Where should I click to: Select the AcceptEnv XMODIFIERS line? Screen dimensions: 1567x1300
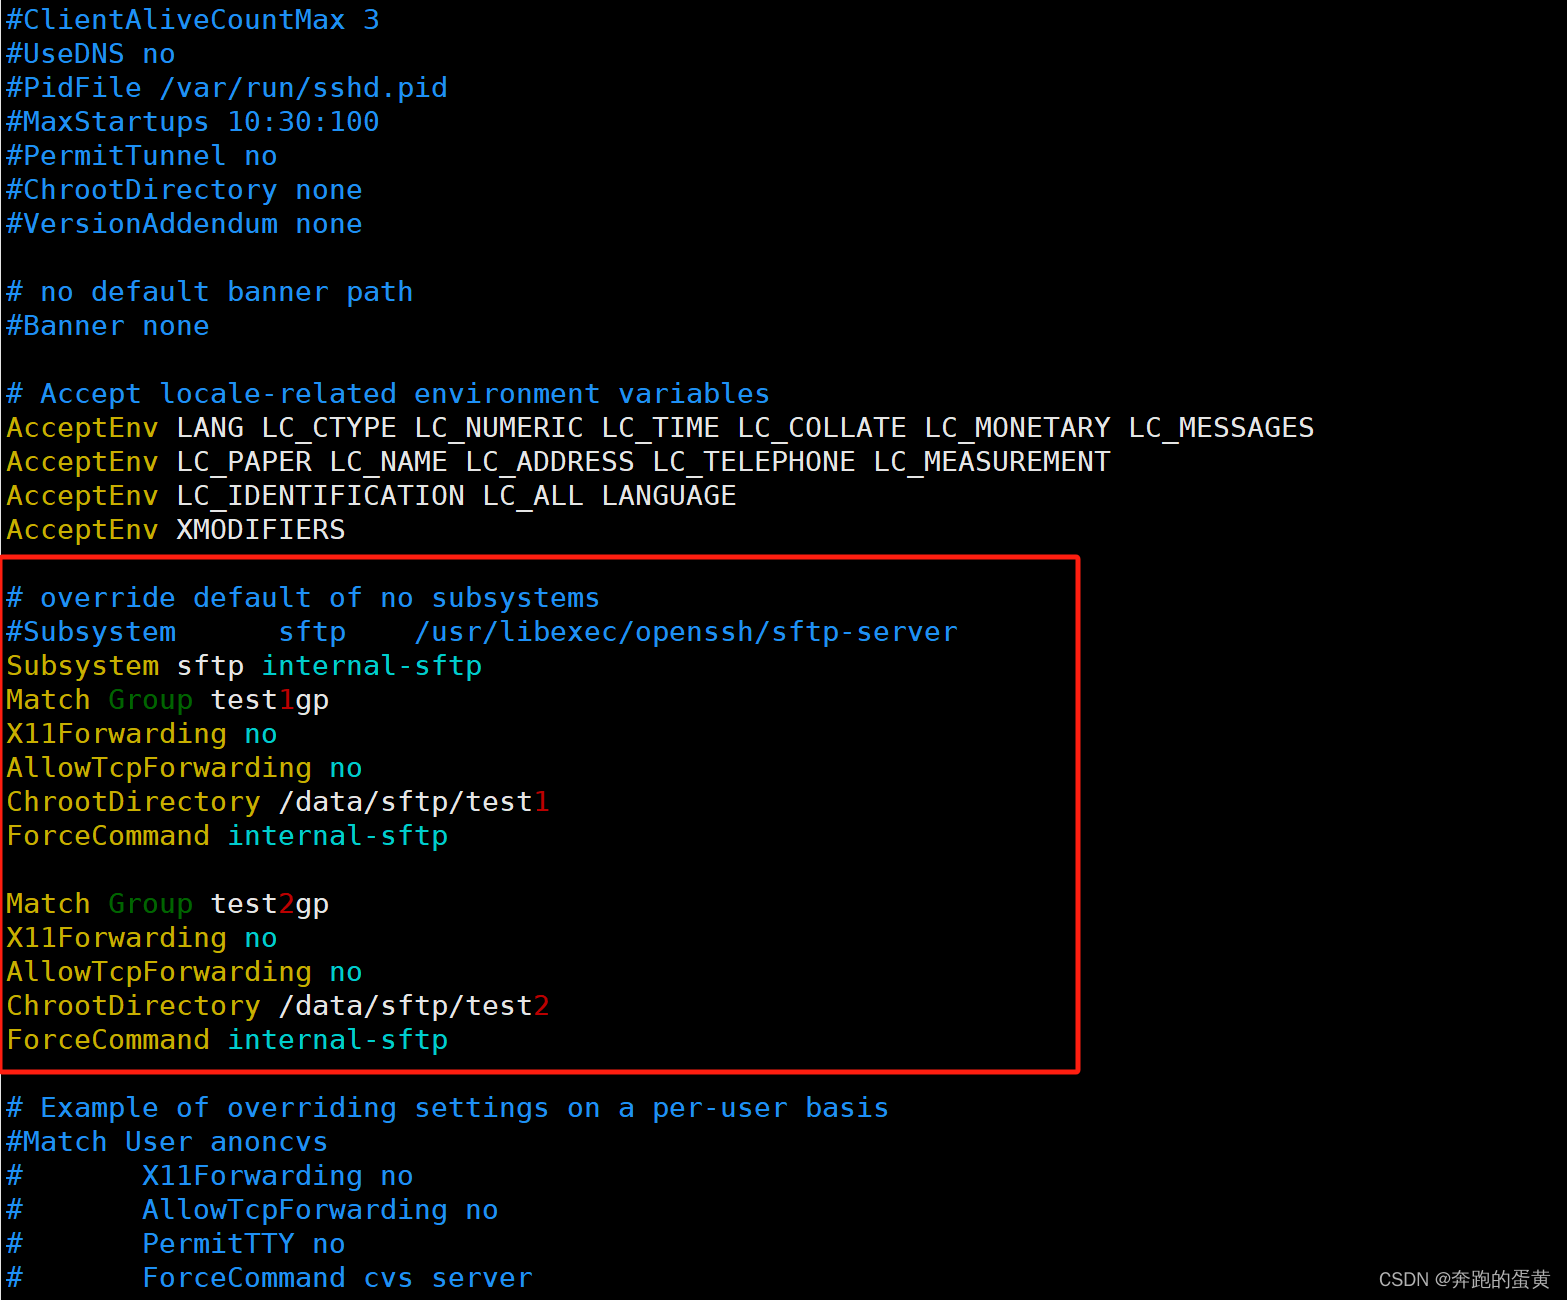click(175, 529)
